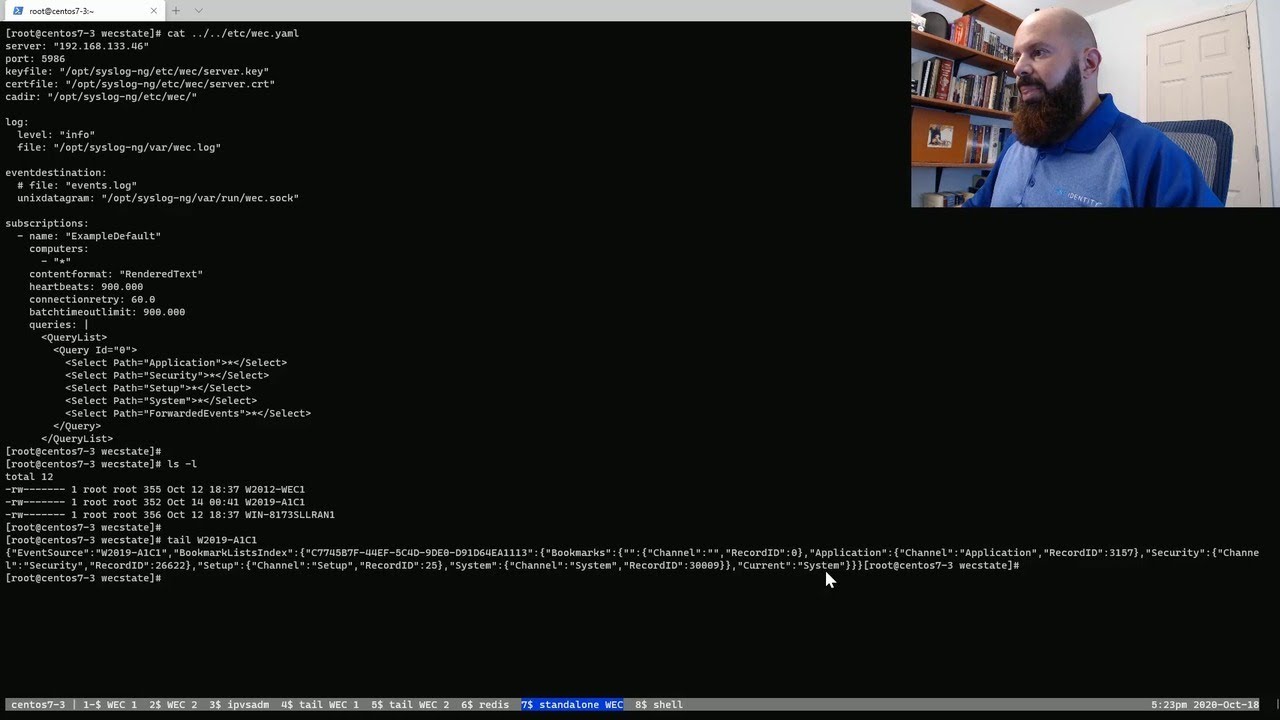Click the 'connectionretry: 60.0' line

point(92,300)
